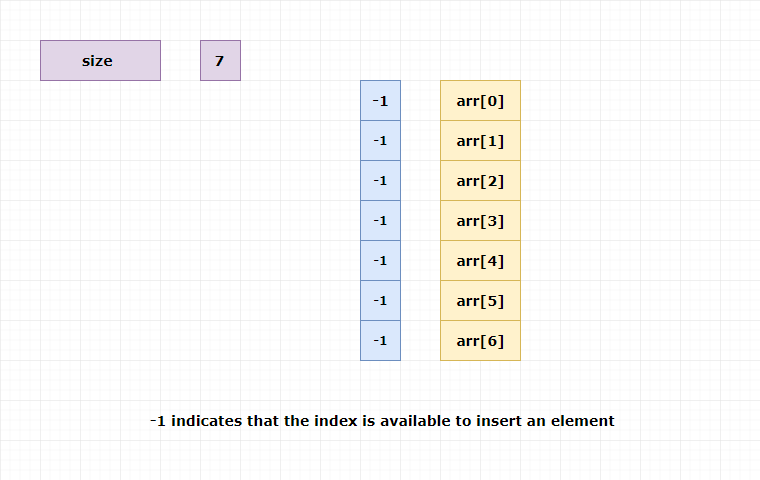Select blue -1 cell beside arr[0]
The image size is (760, 480).
point(380,100)
